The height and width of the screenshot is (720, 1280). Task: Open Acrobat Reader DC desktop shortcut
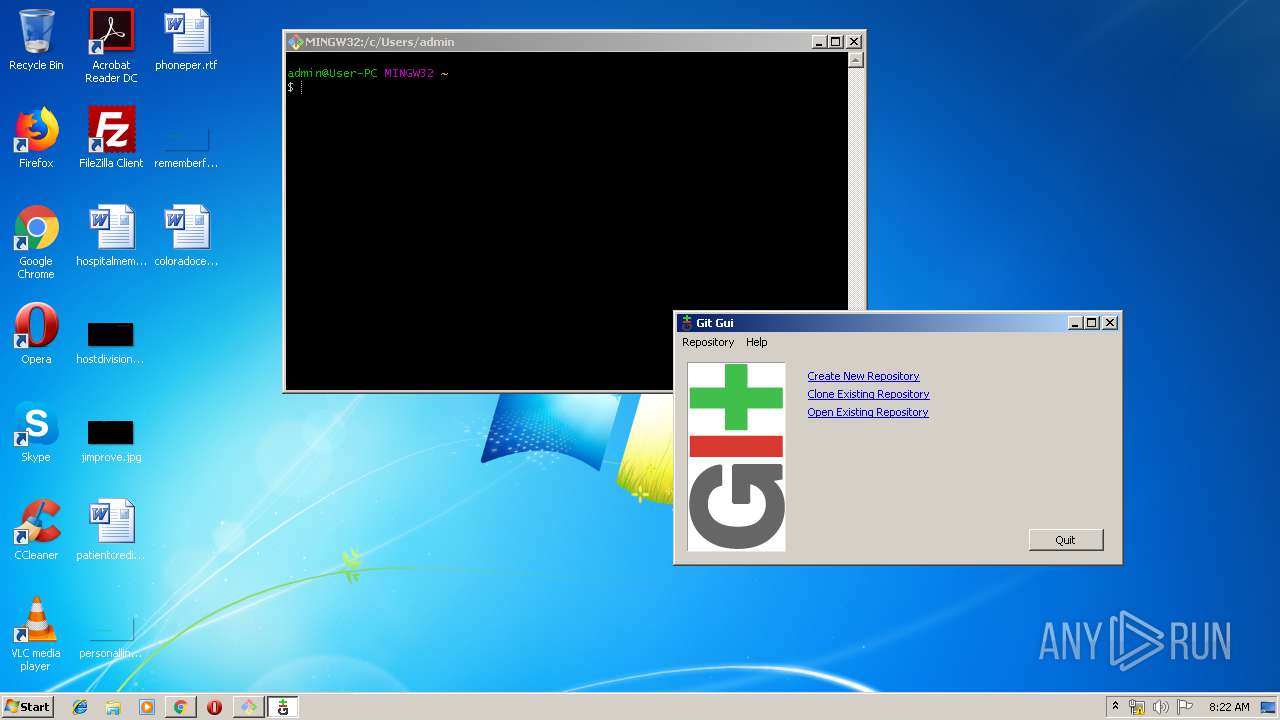(111, 46)
